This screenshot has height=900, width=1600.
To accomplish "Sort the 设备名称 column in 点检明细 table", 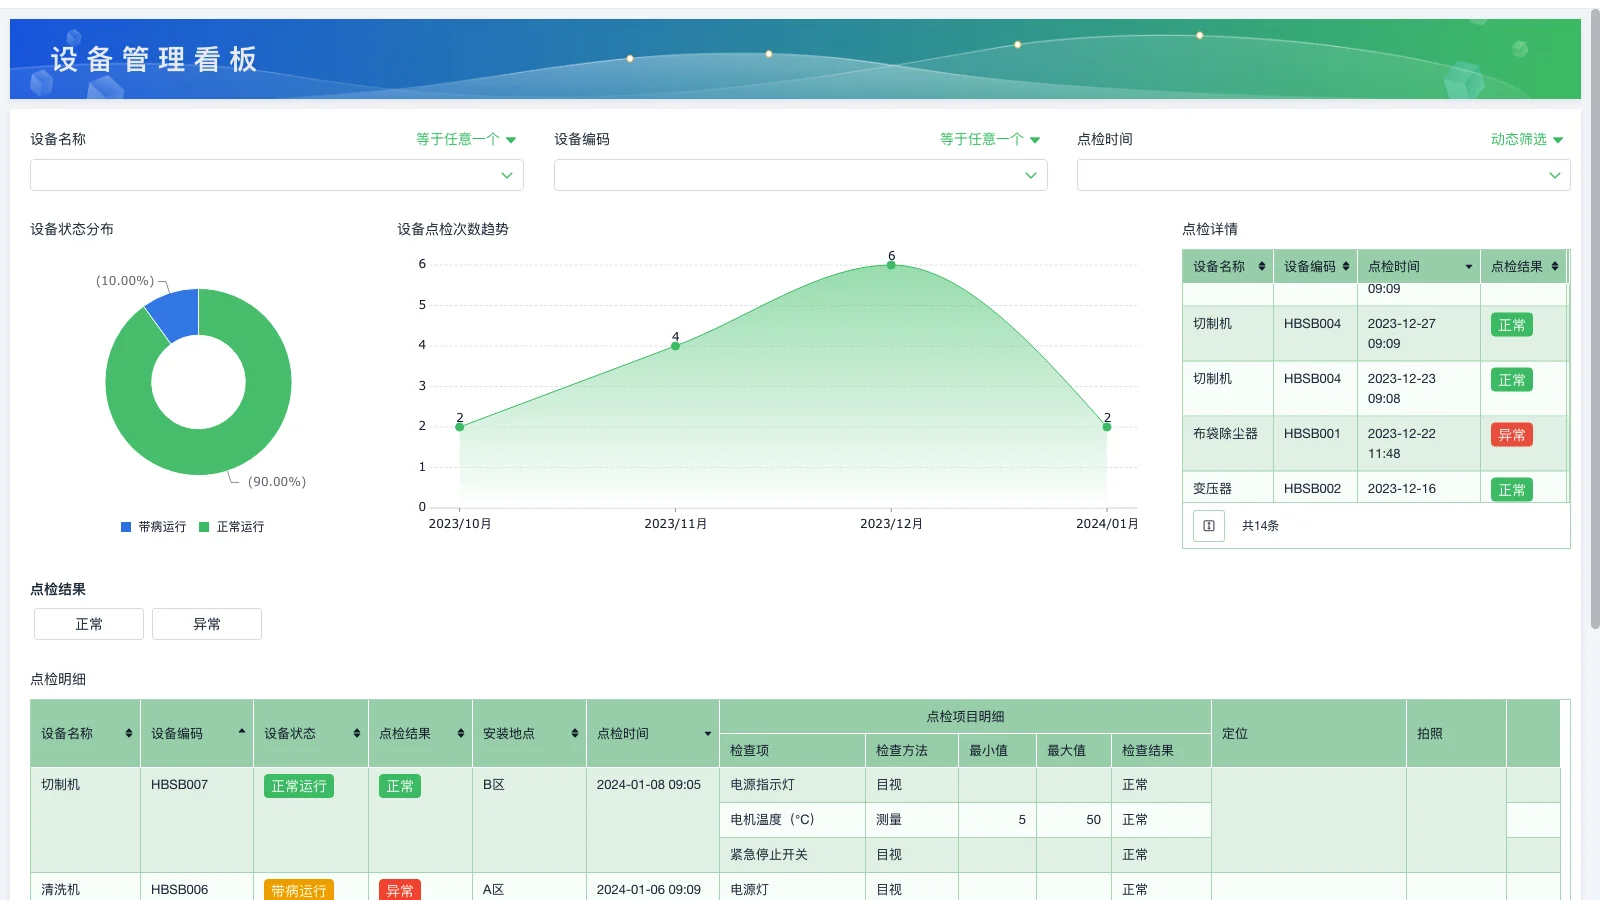I will (x=130, y=733).
